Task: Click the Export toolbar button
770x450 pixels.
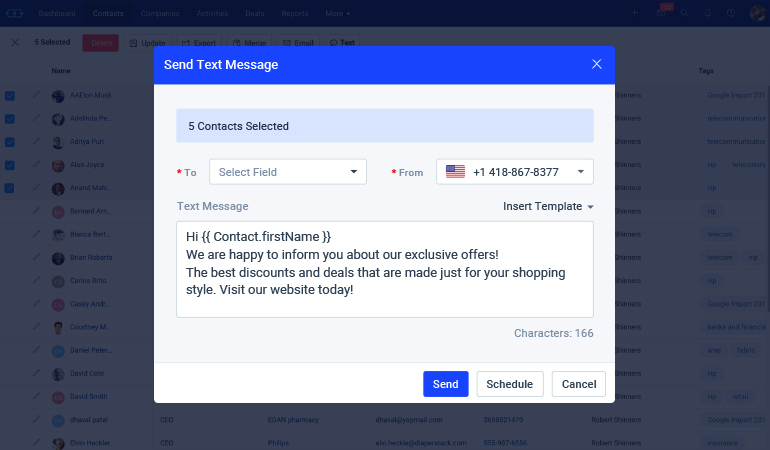Action: tap(199, 43)
